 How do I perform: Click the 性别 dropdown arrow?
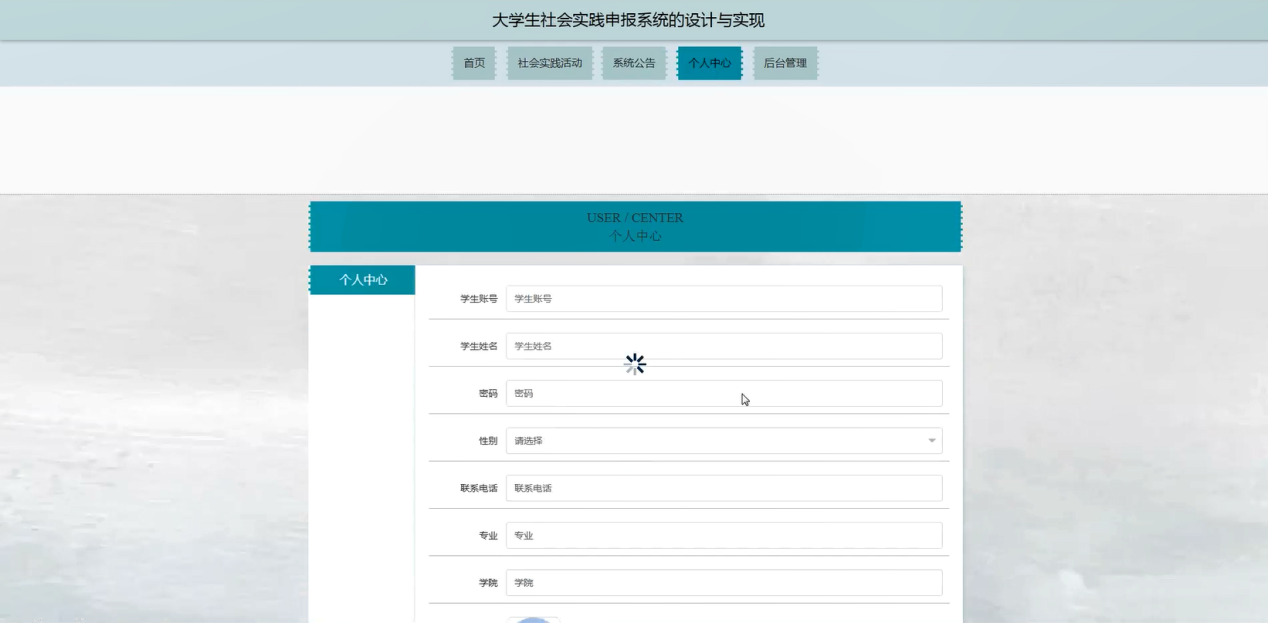(932, 441)
